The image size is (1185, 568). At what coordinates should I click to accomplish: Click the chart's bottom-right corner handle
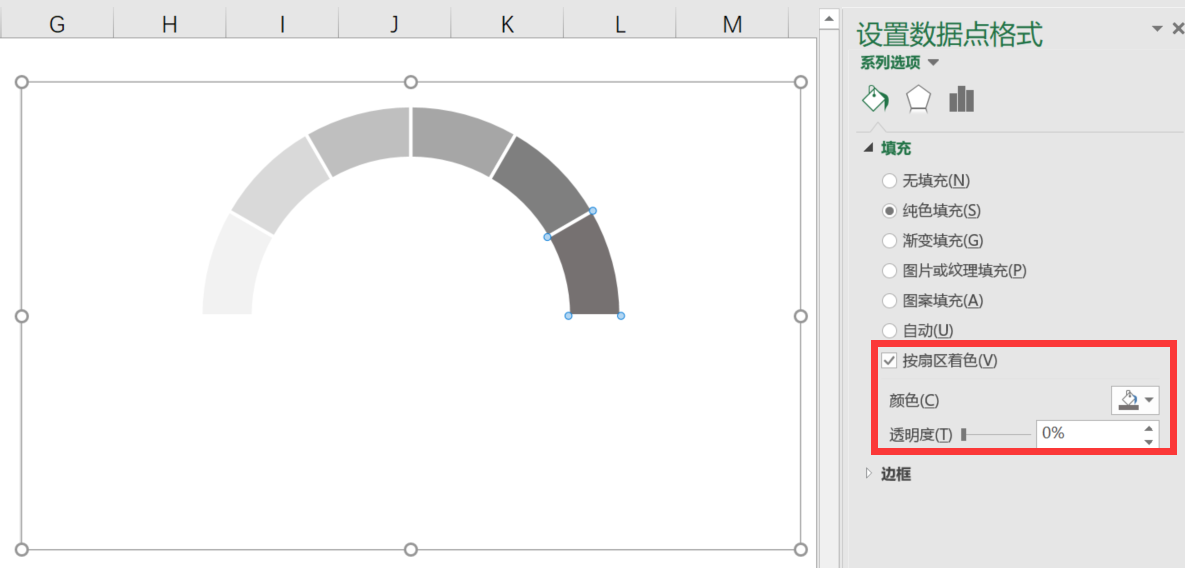point(801,549)
